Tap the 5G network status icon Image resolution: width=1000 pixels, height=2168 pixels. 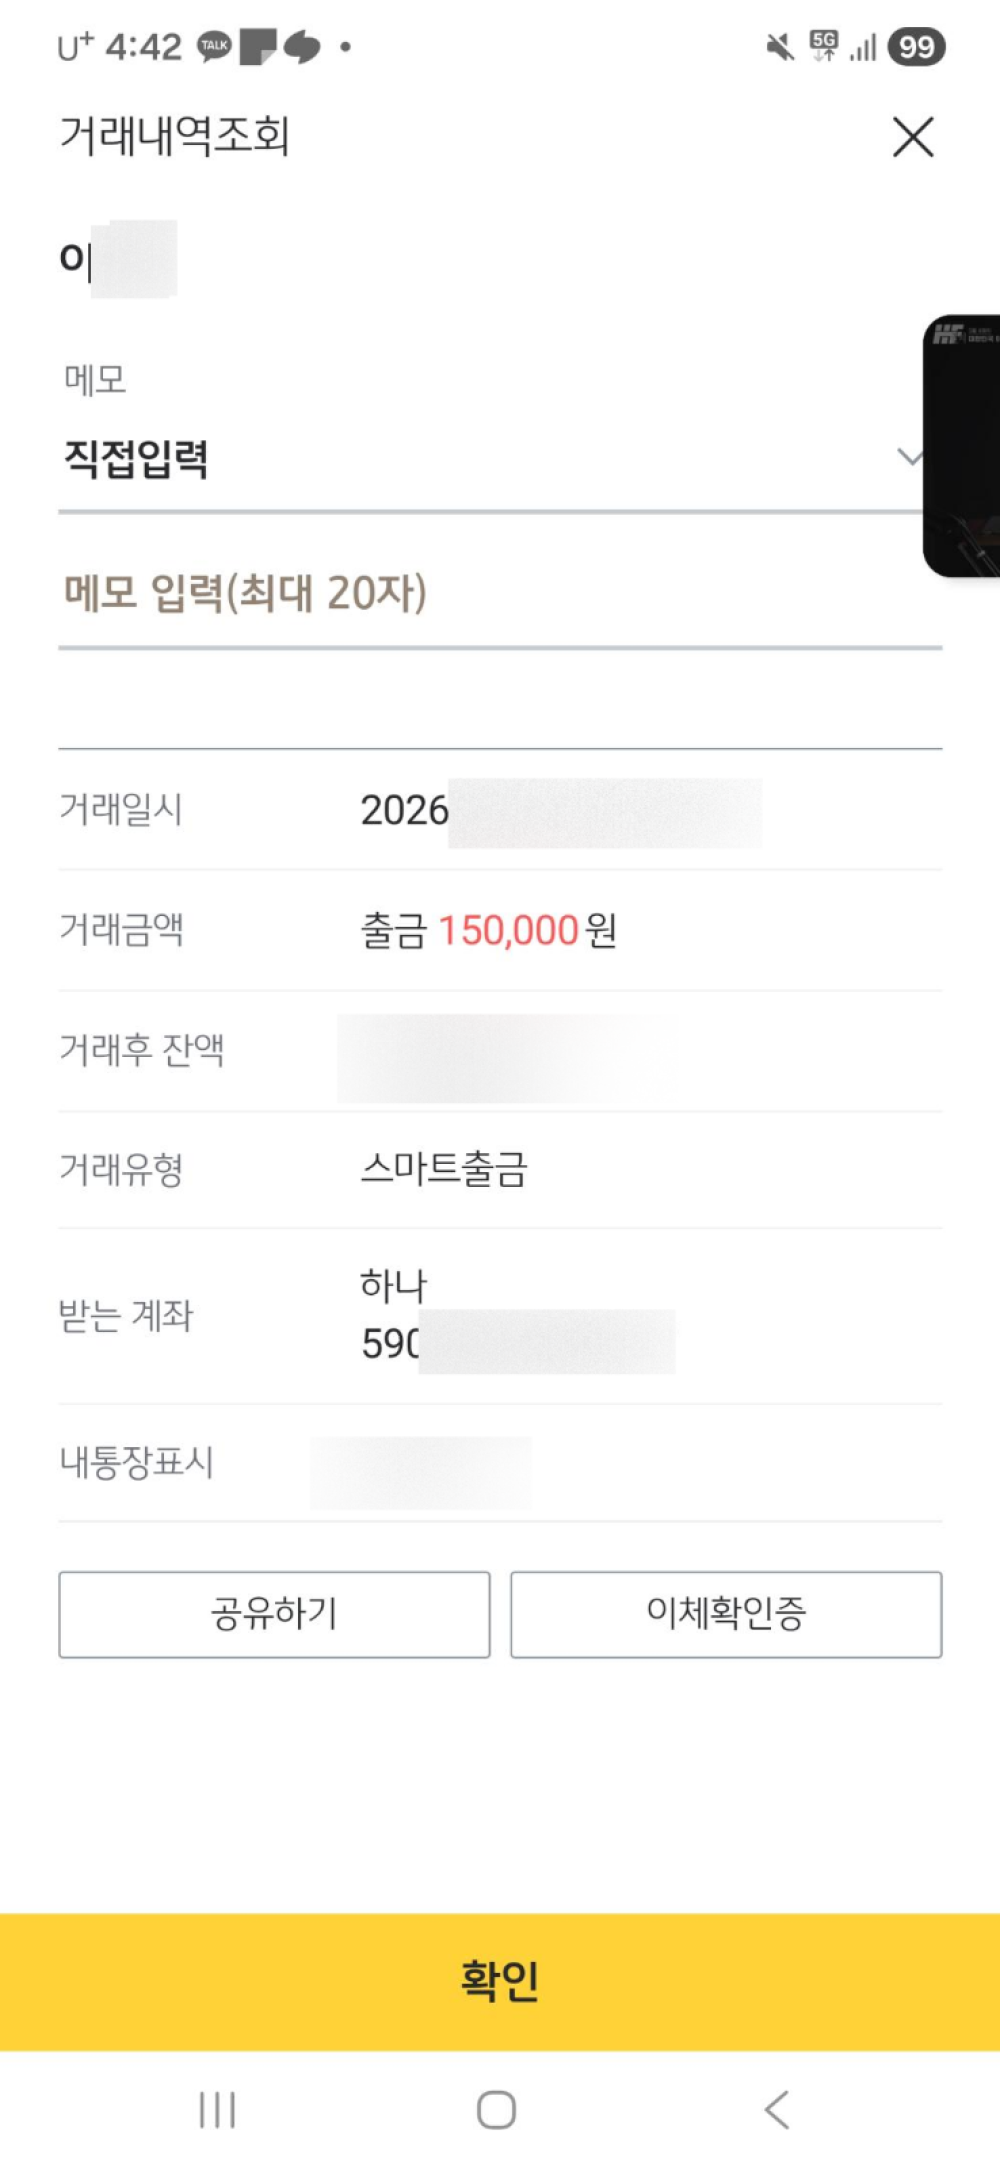[824, 45]
